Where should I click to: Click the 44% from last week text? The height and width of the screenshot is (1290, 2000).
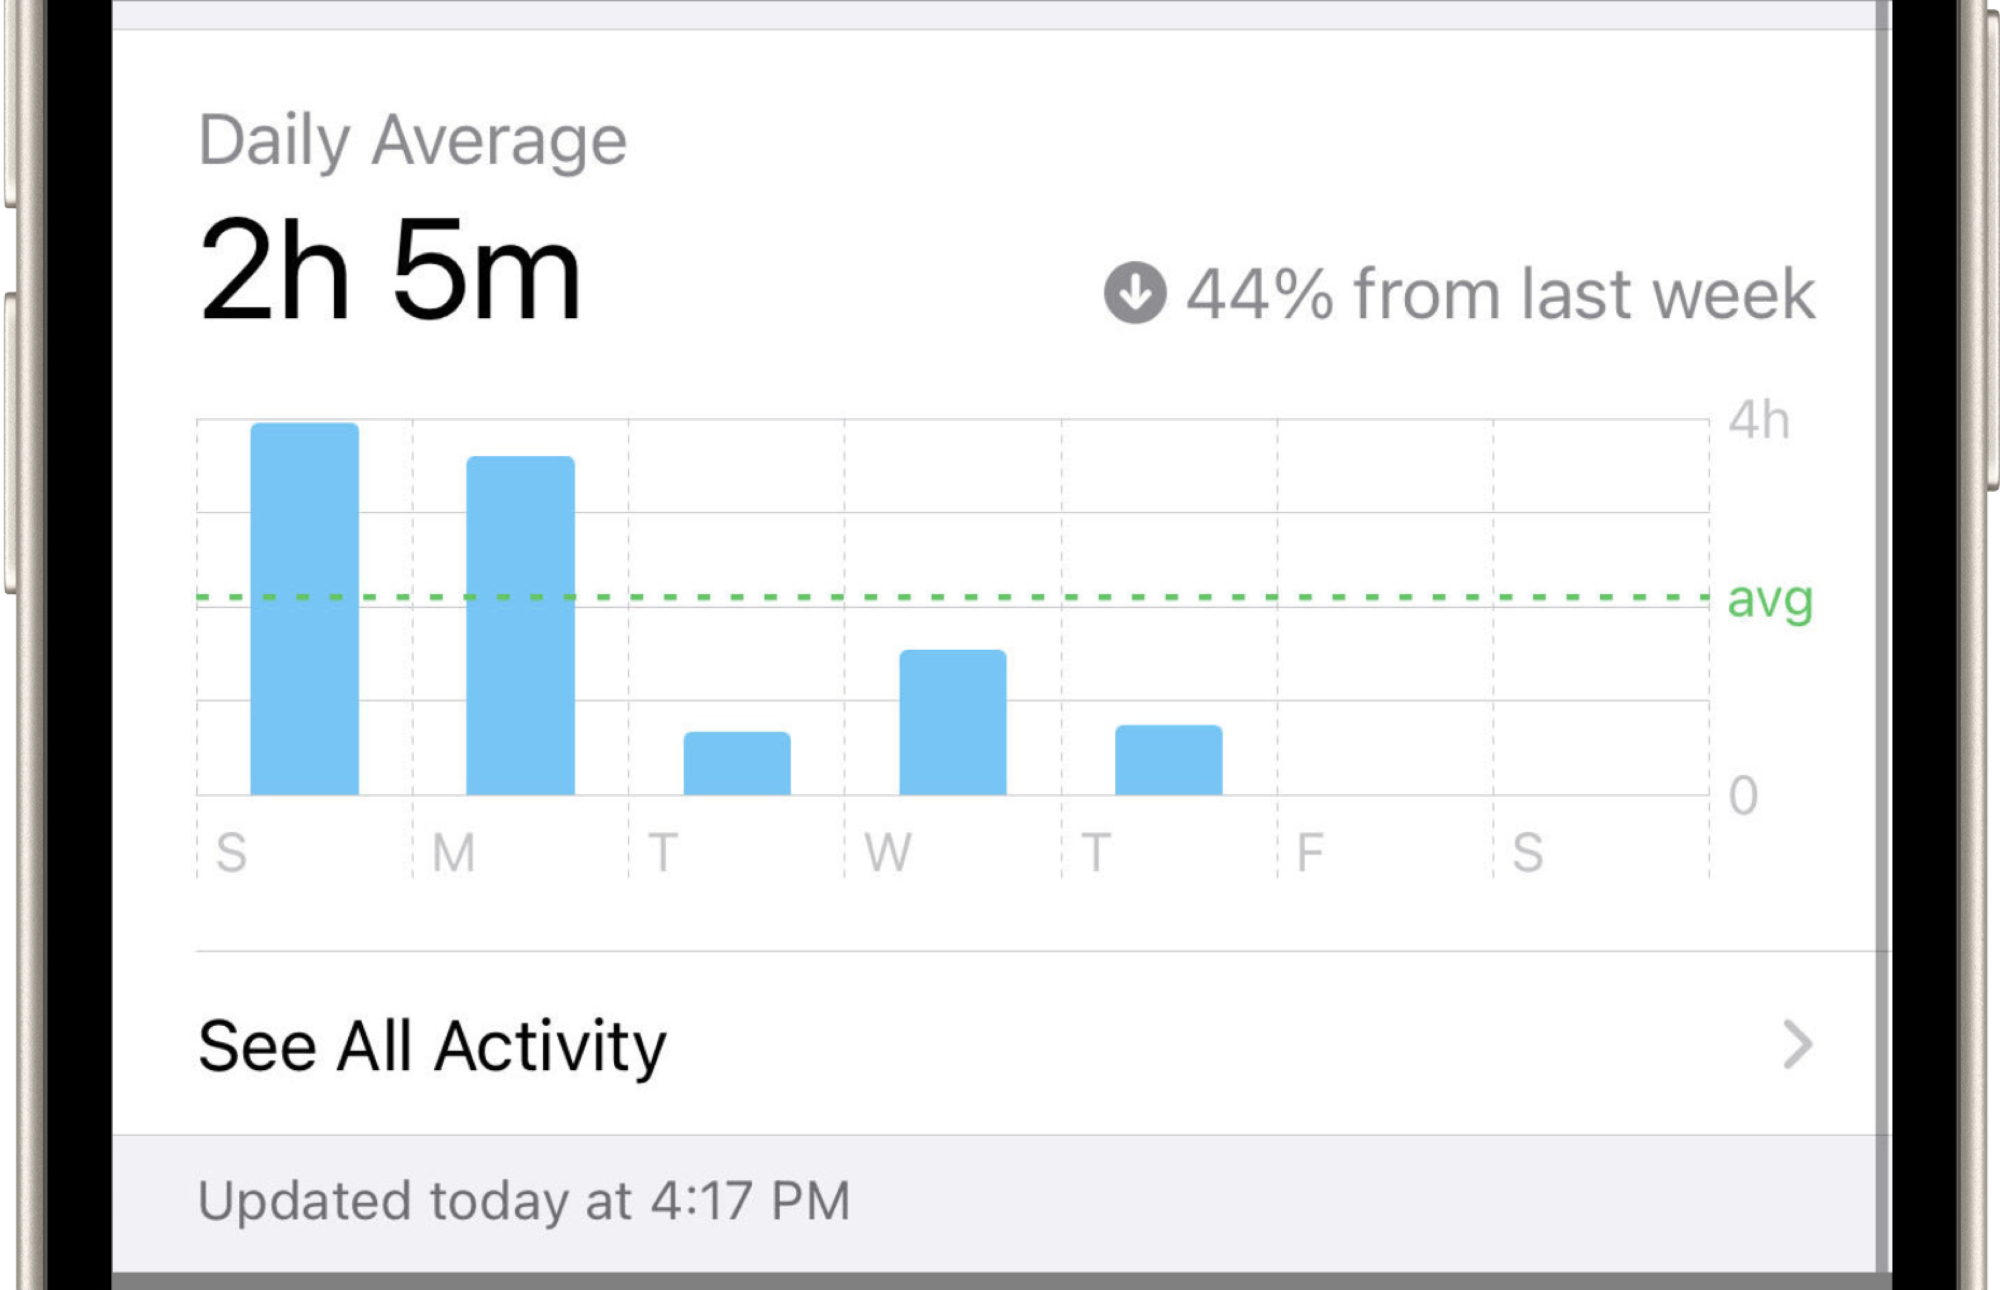(1500, 293)
